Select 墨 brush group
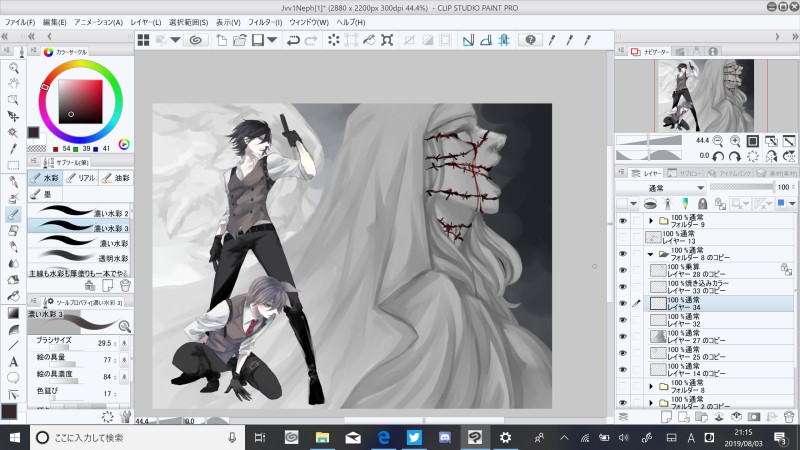Screen dimensions: 800x450 [x=45, y=194]
